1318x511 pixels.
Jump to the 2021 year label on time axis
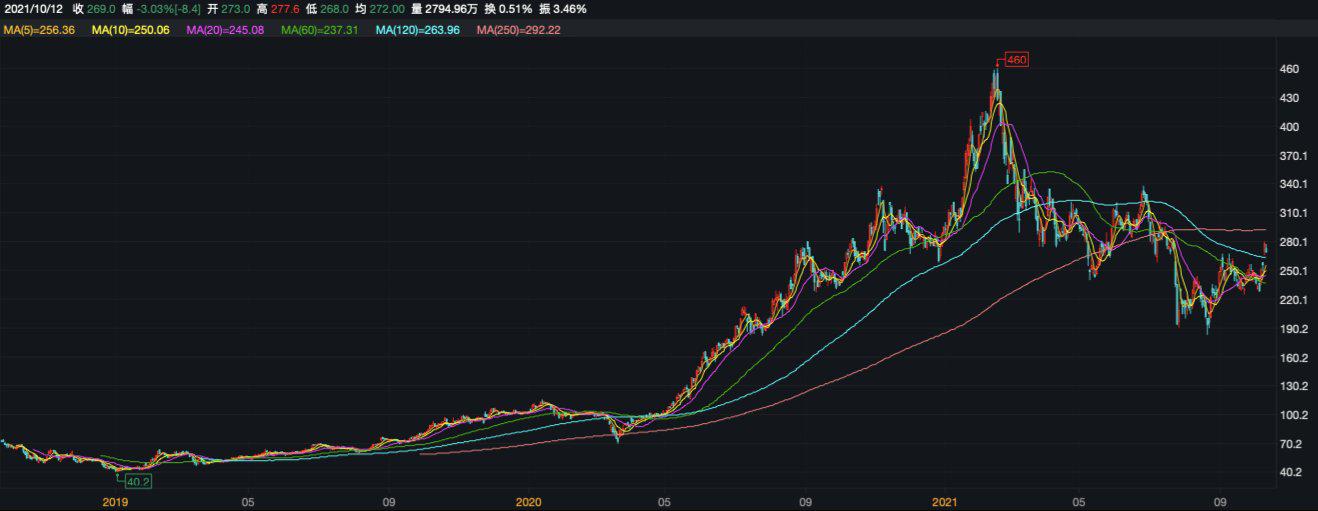pyautogui.click(x=946, y=501)
